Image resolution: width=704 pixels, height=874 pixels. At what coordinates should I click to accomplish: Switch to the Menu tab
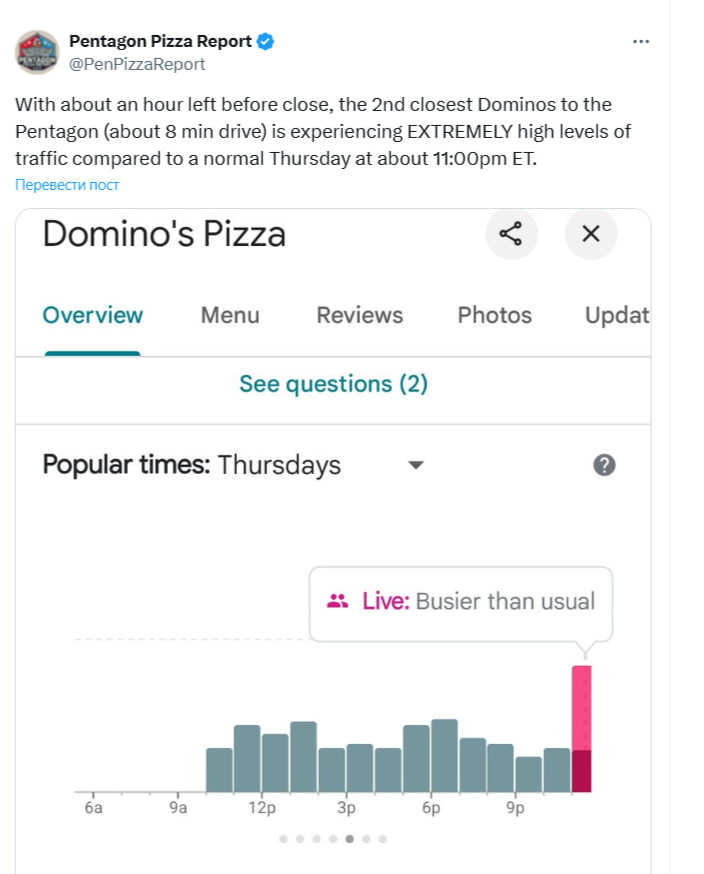point(230,316)
